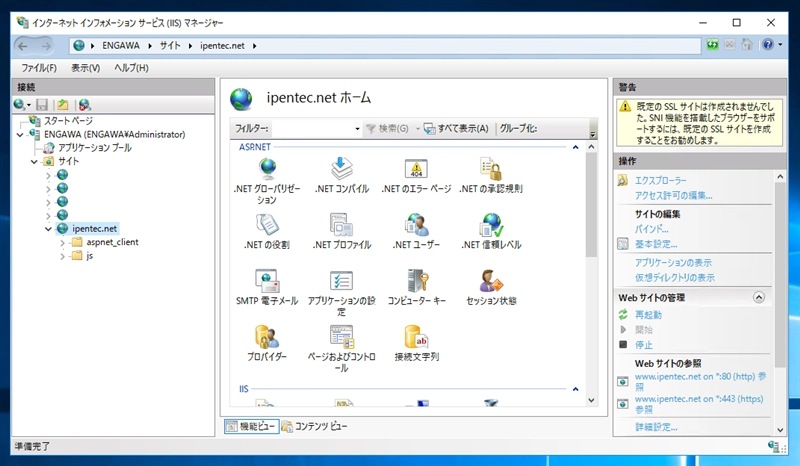
Task: Browse www.ipentec.net on *:80 (http)
Action: click(701, 381)
